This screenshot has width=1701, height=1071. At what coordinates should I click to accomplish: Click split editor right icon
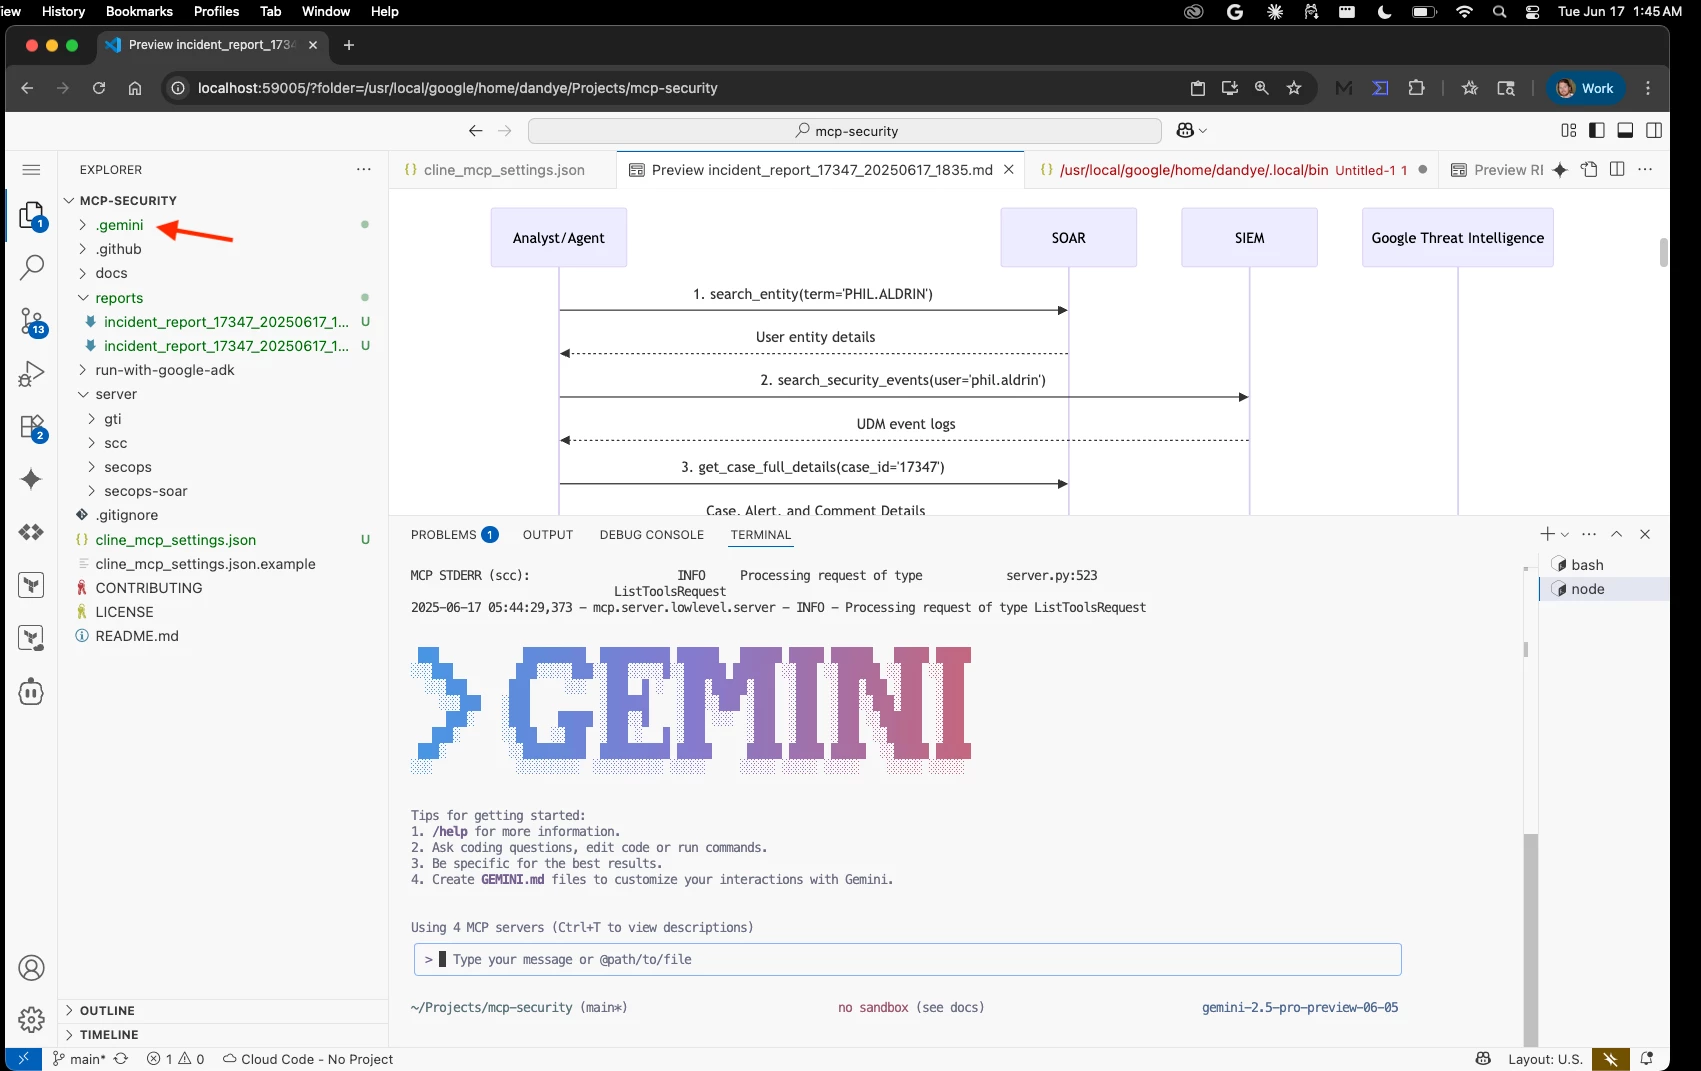click(x=1617, y=170)
